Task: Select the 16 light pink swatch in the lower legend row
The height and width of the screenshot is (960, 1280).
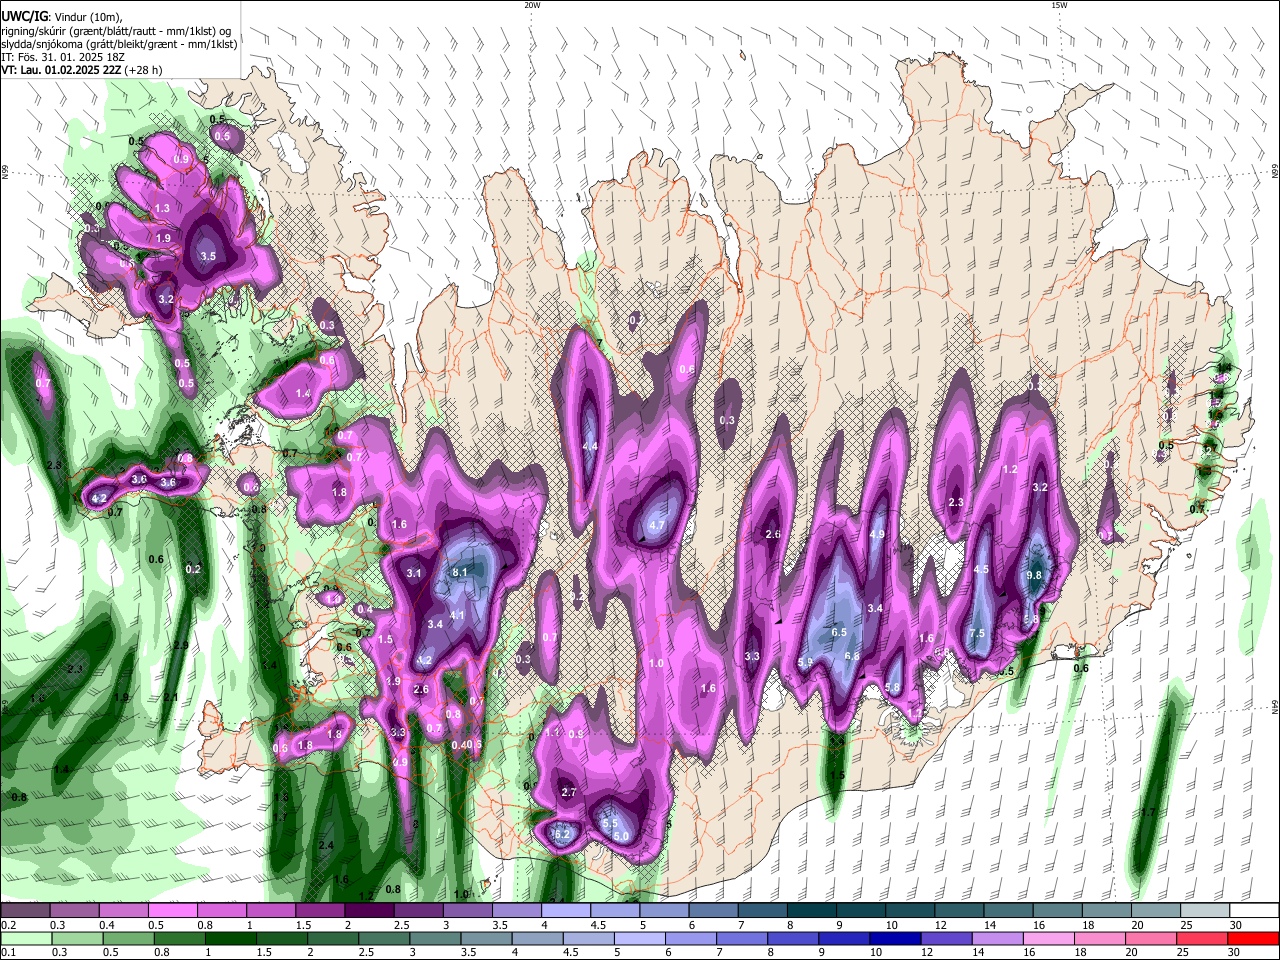Action: coord(1048,938)
